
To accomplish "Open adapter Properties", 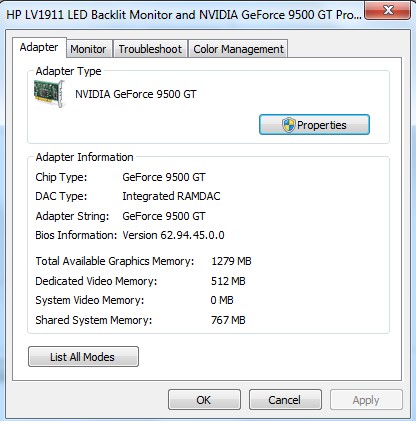I will [x=314, y=125].
